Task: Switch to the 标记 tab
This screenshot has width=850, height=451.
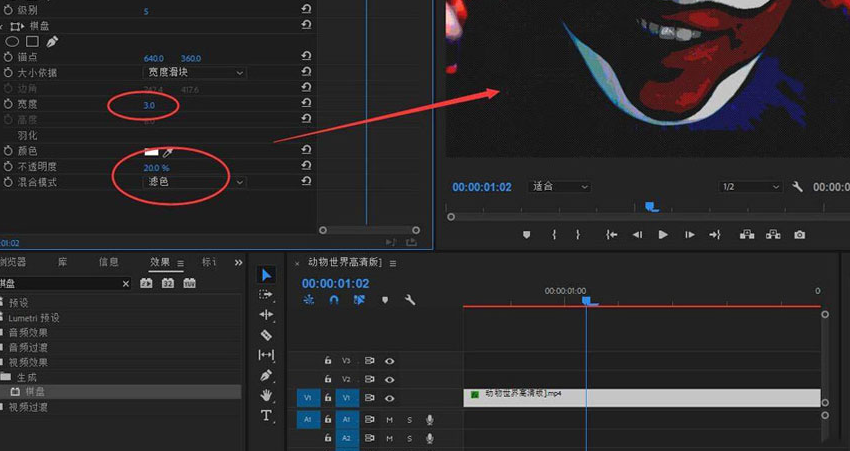Action: pos(209,262)
